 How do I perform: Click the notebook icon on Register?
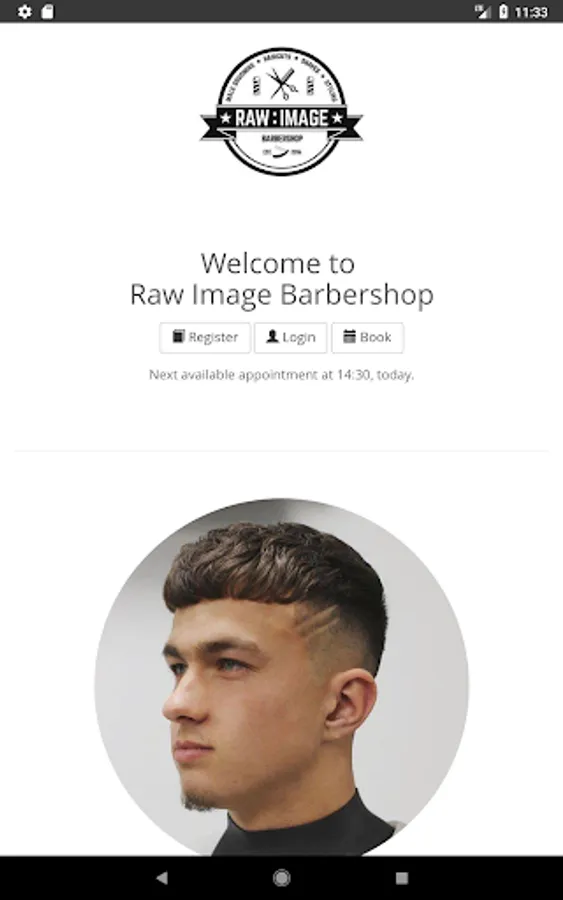pyautogui.click(x=178, y=336)
